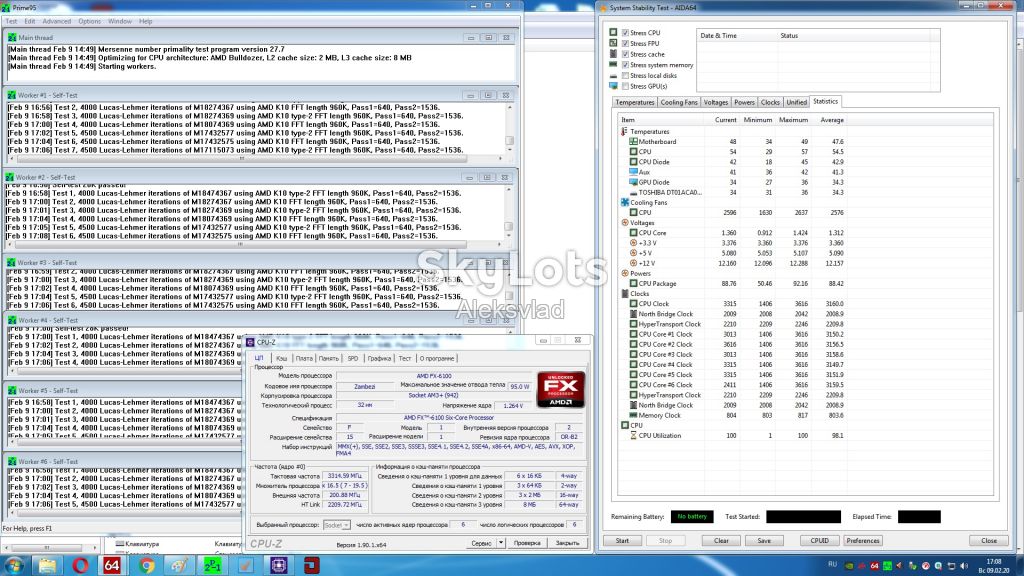Click the Worker #3 Self-Test window icon
This screenshot has width=1024, height=576.
(11, 263)
